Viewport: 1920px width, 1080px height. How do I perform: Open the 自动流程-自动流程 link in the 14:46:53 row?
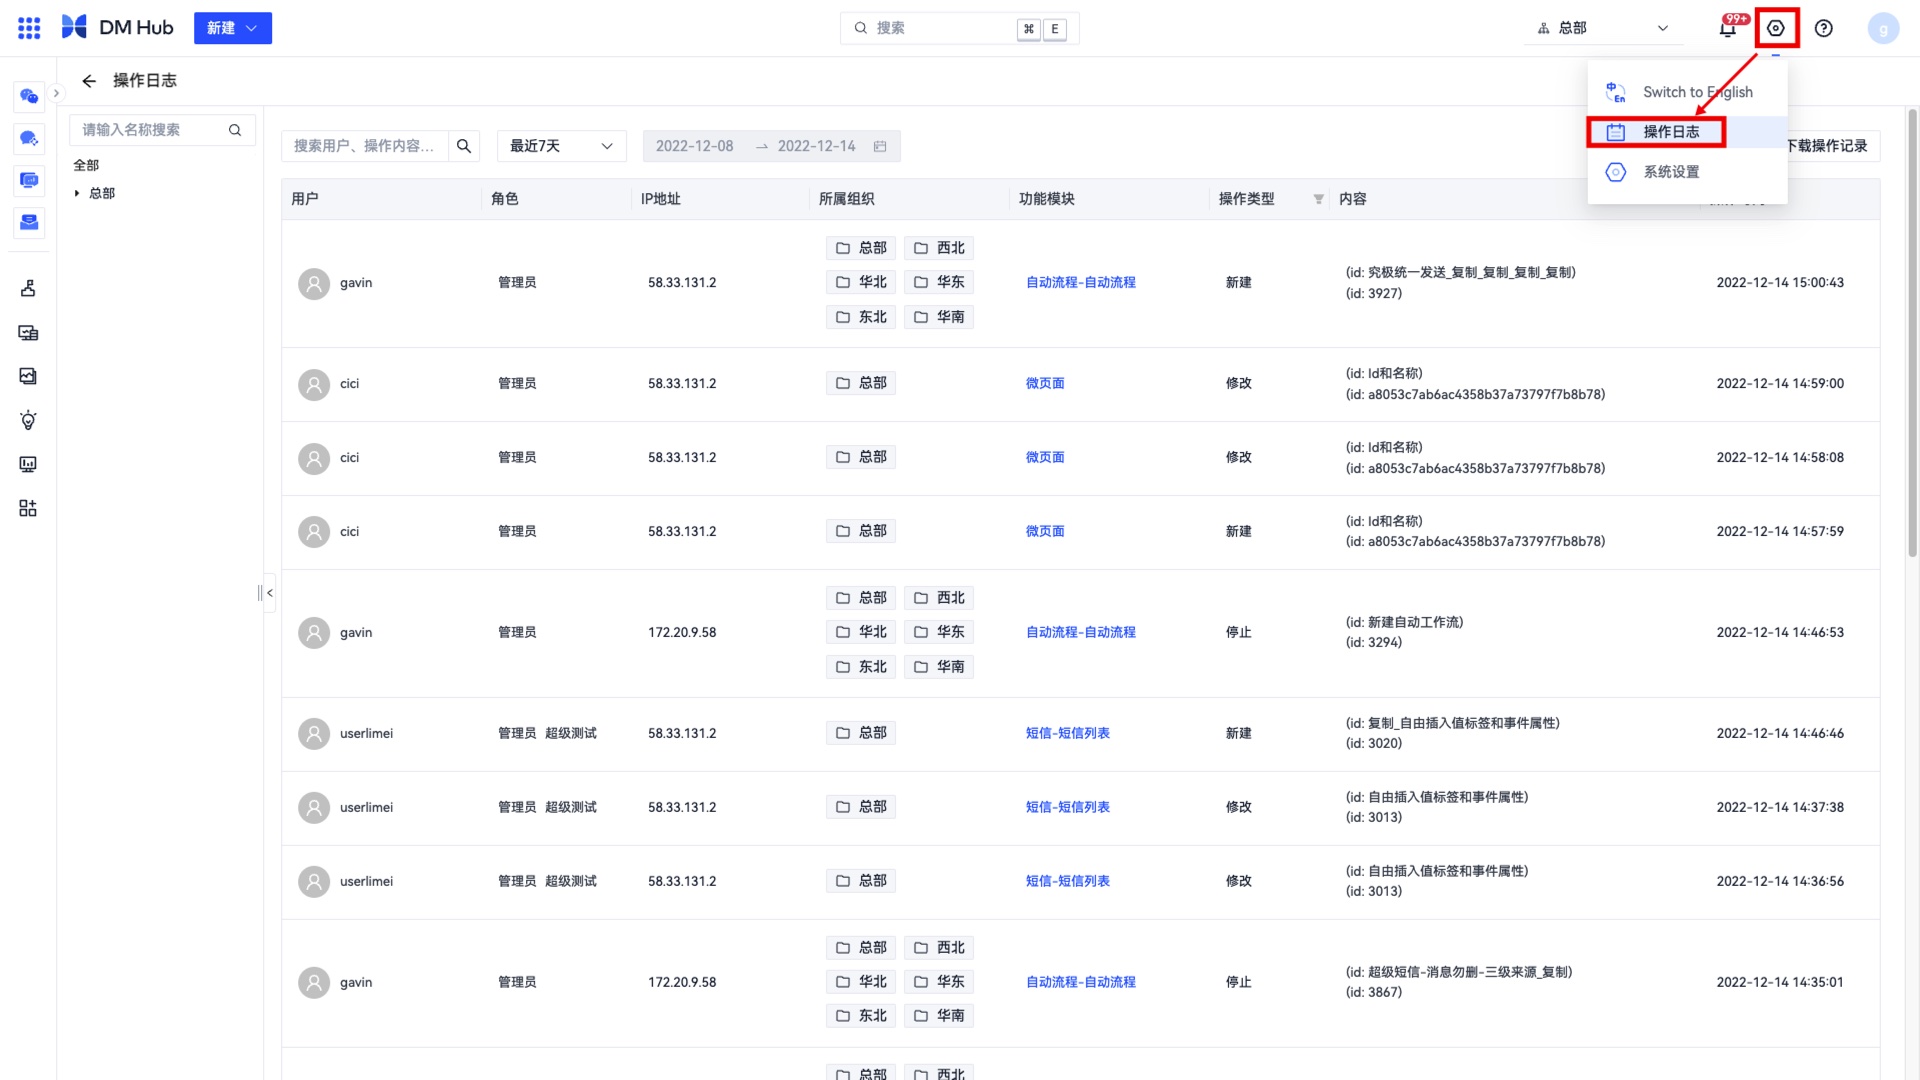click(1080, 632)
